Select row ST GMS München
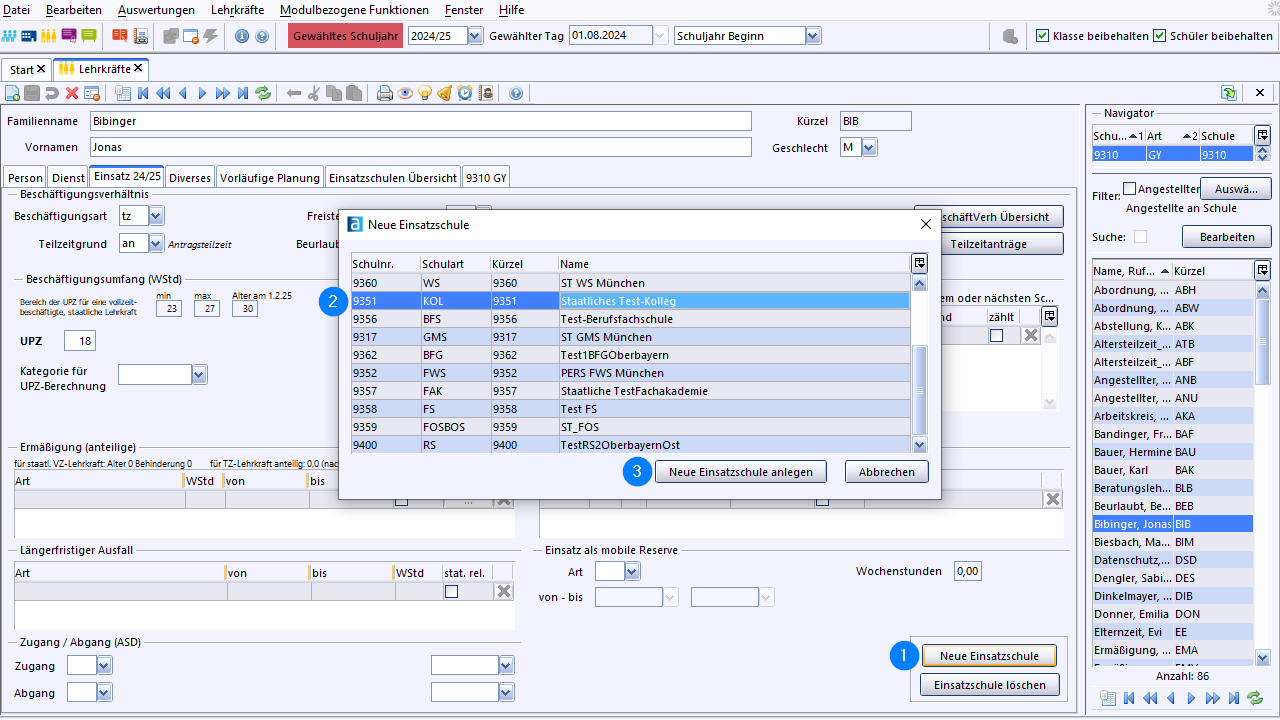1280x720 pixels. (630, 337)
